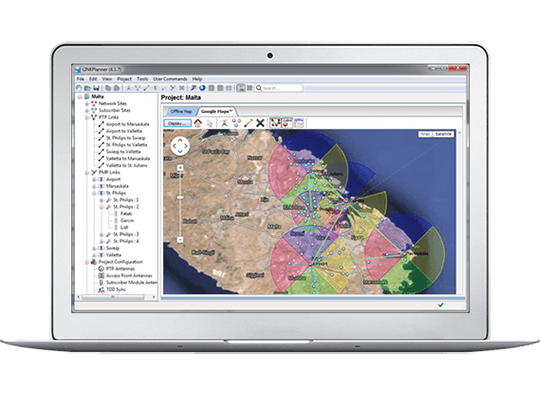Select the St. Philips to Swieqi link
This screenshot has width=540, height=409.
pos(126,138)
